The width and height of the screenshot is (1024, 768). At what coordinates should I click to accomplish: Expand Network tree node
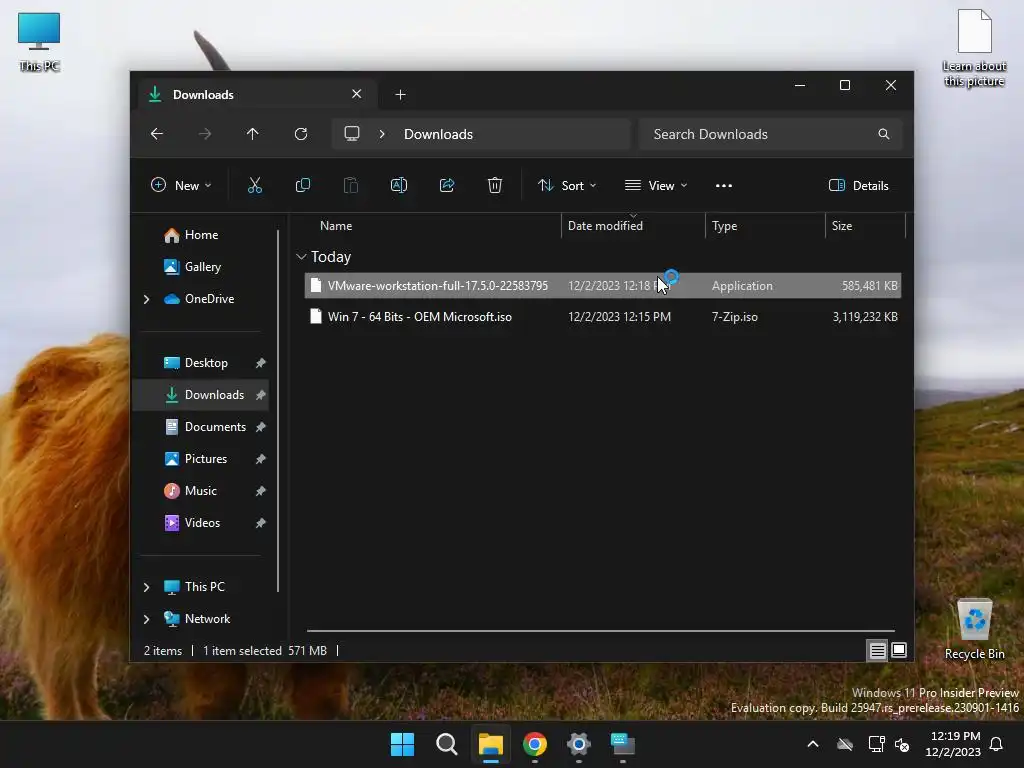point(146,619)
